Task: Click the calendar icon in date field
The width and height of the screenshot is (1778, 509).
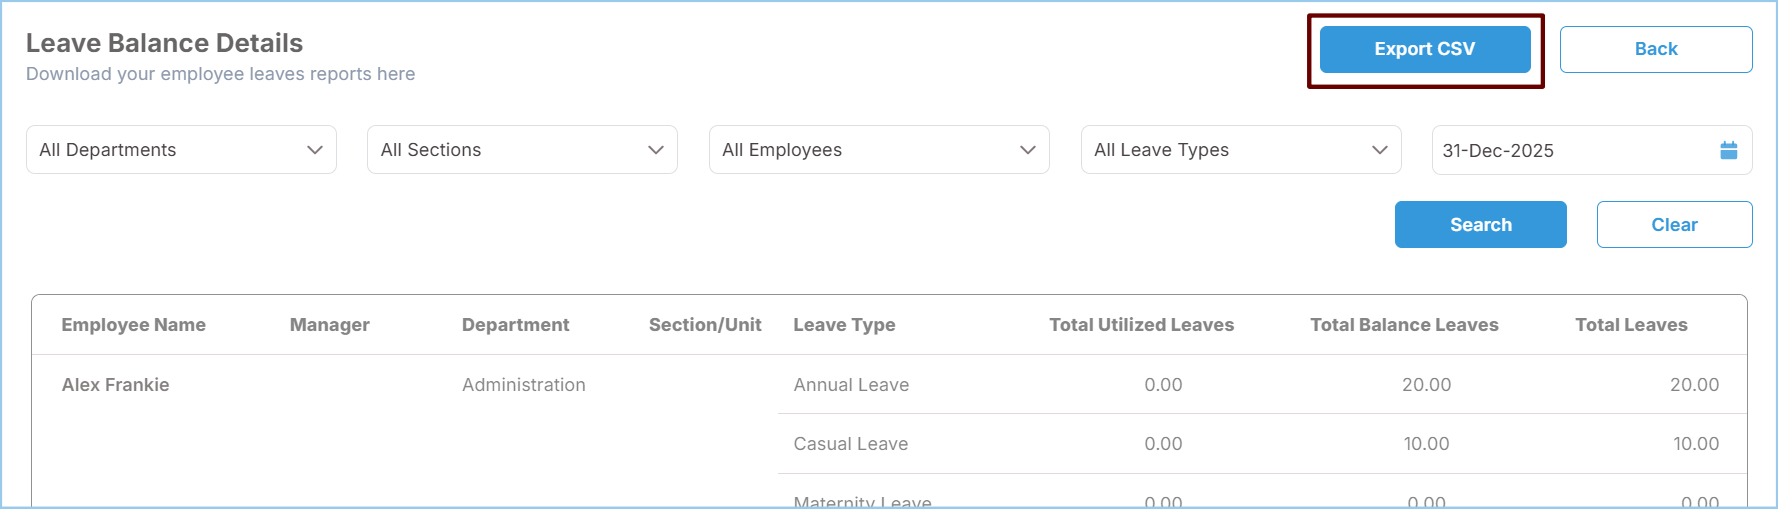Action: 1728,150
